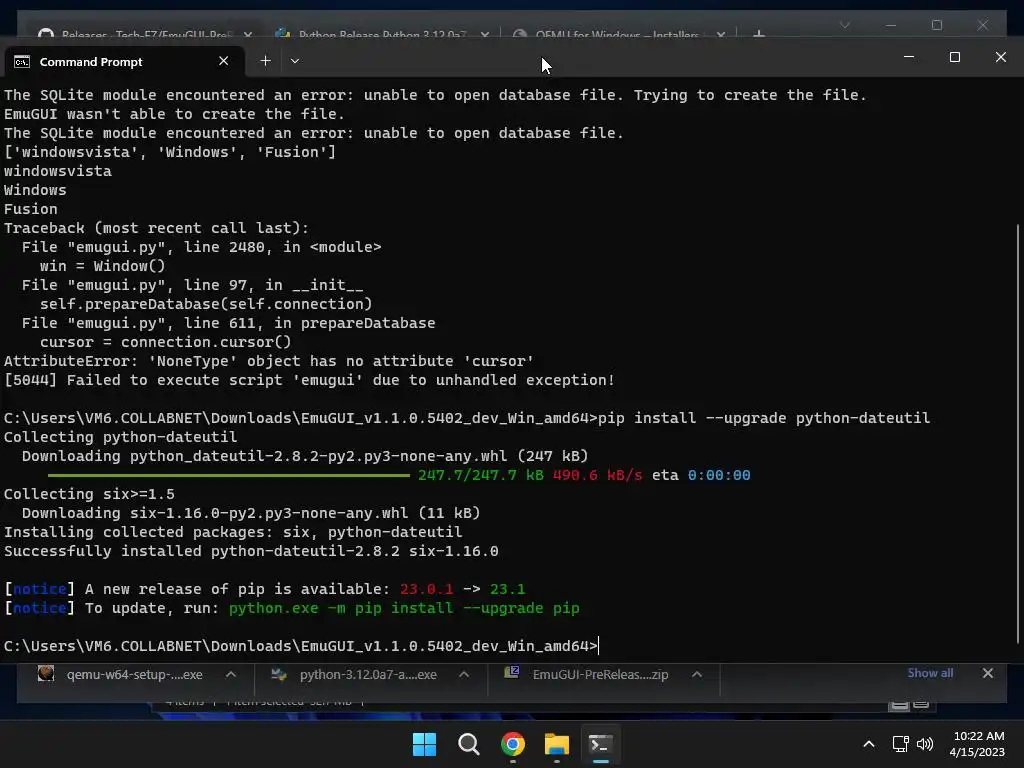Maximize the Command Prompt window
1024x768 pixels.
coord(955,57)
